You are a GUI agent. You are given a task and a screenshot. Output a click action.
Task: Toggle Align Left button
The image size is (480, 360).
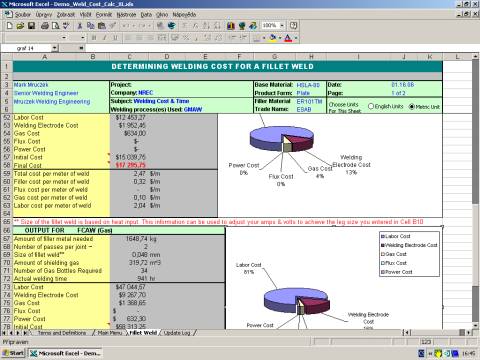[128, 38]
